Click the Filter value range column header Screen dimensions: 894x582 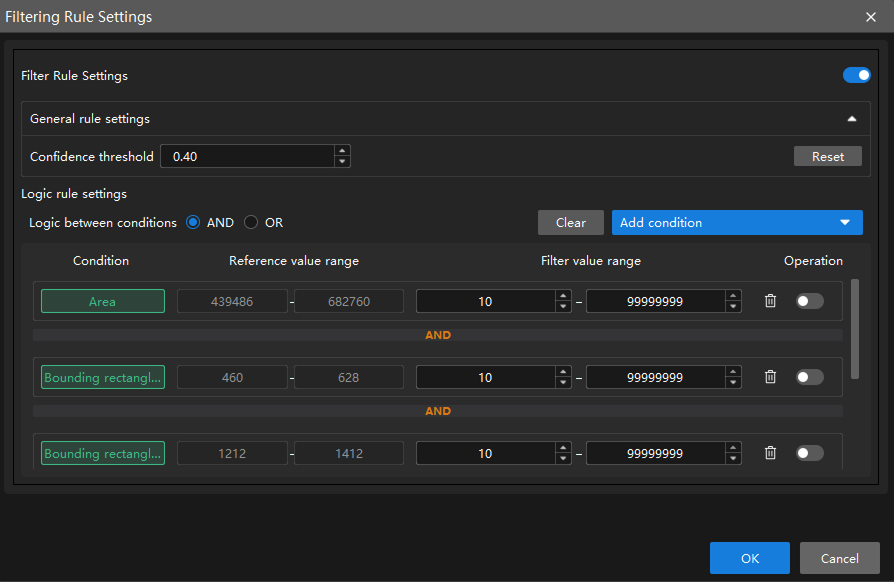click(x=591, y=261)
